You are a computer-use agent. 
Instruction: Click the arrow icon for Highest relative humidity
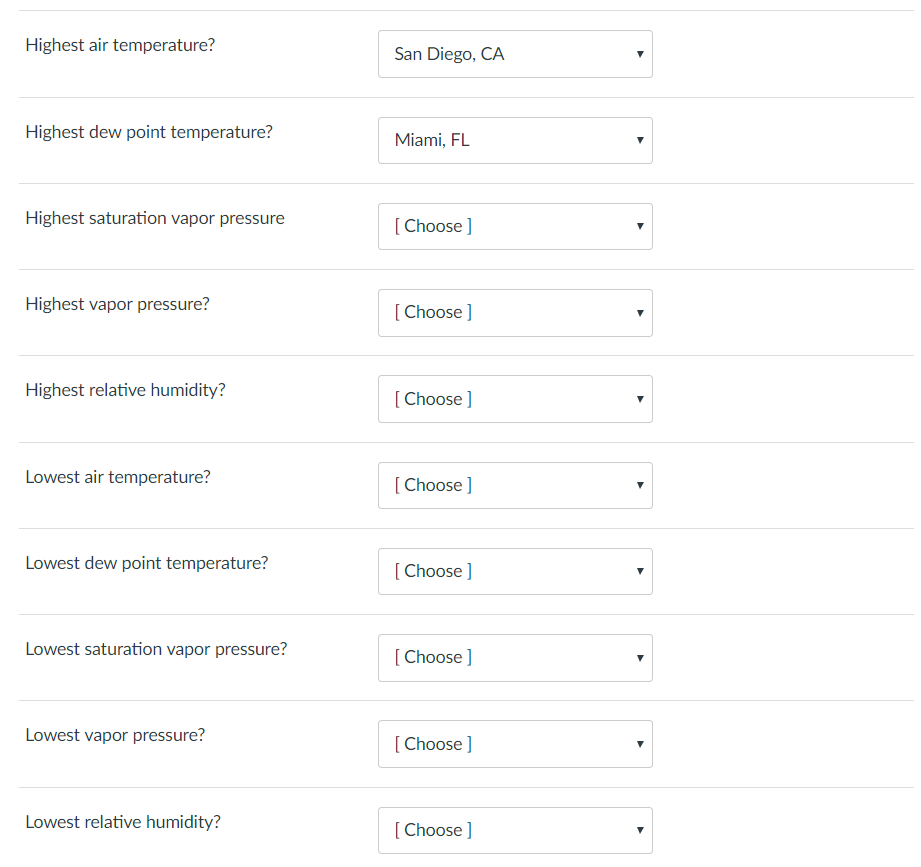(639, 399)
